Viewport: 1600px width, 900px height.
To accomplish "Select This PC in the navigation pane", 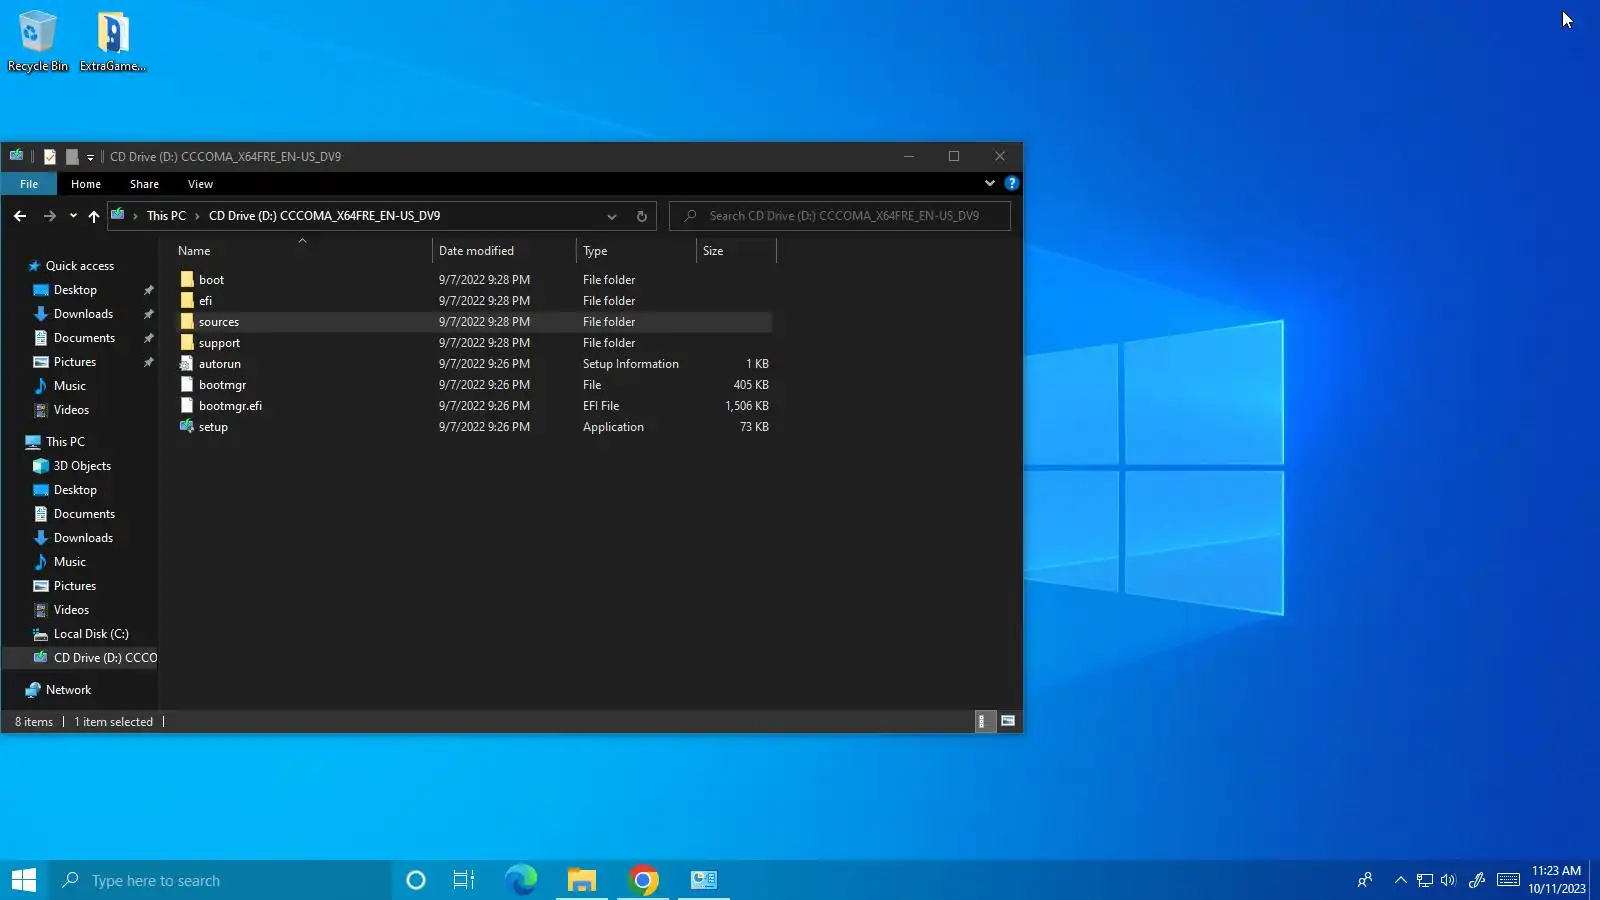I will pos(65,442).
